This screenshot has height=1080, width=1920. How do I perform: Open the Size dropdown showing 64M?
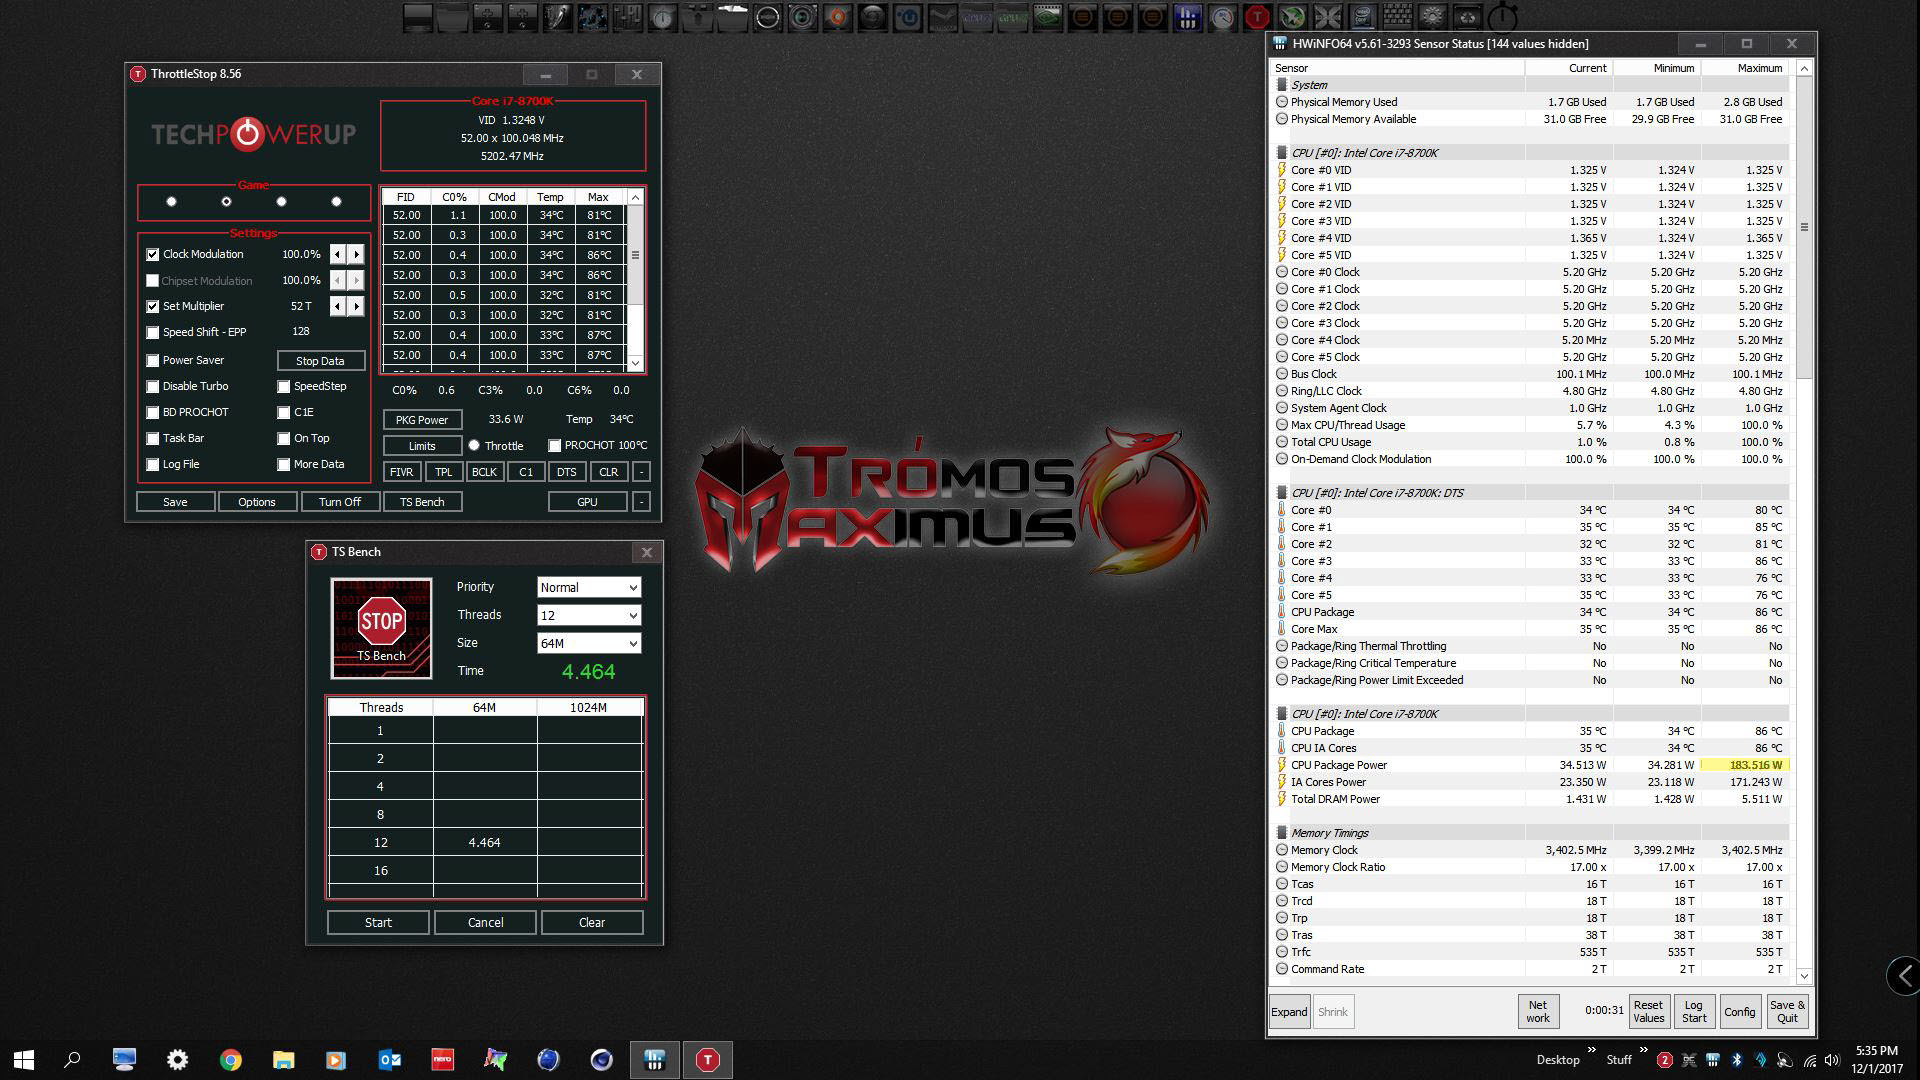588,644
